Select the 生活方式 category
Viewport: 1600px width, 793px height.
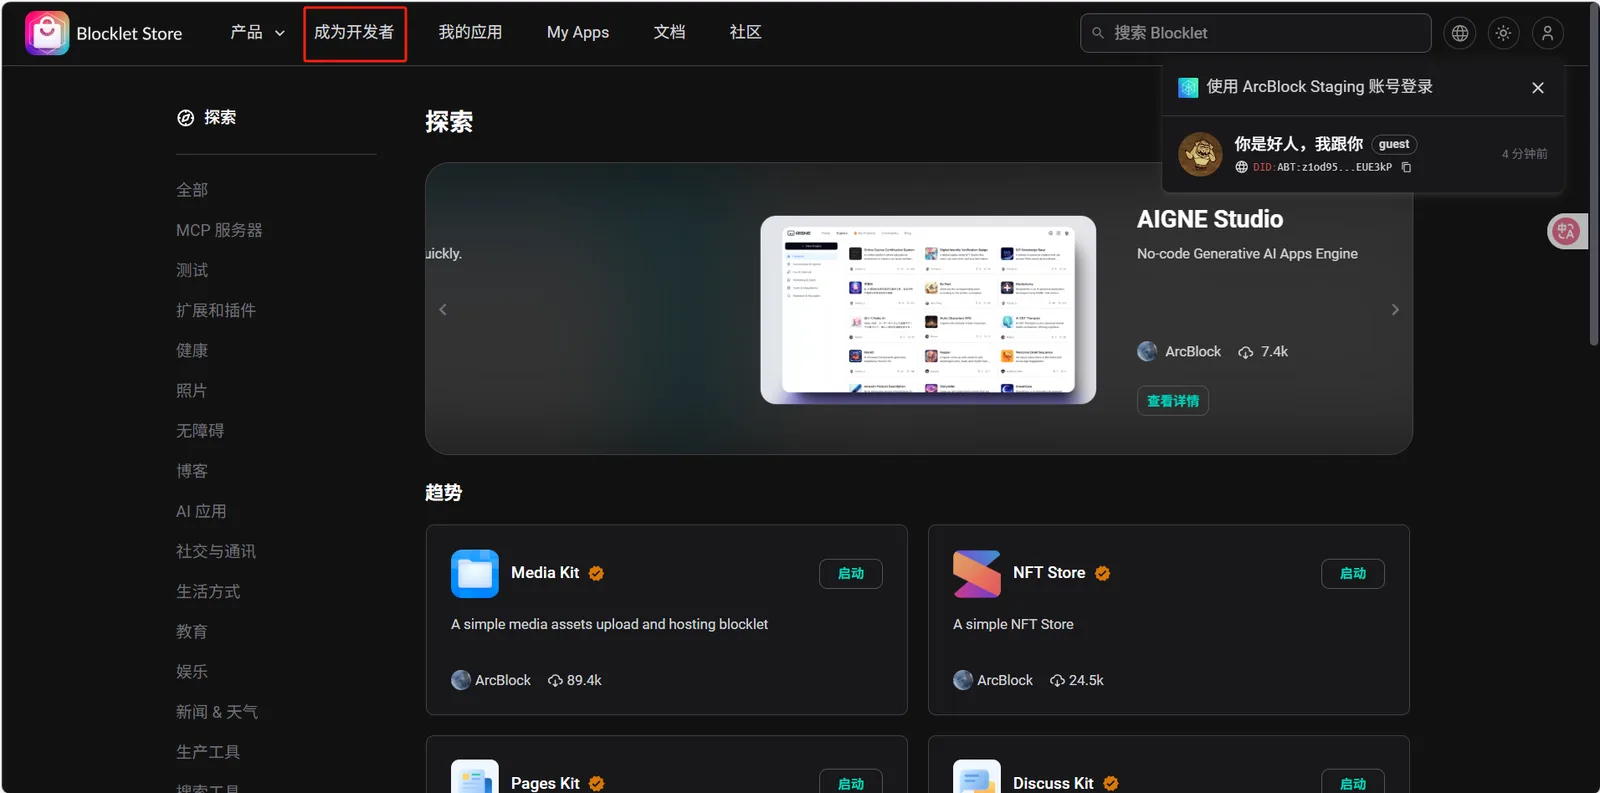pos(208,591)
